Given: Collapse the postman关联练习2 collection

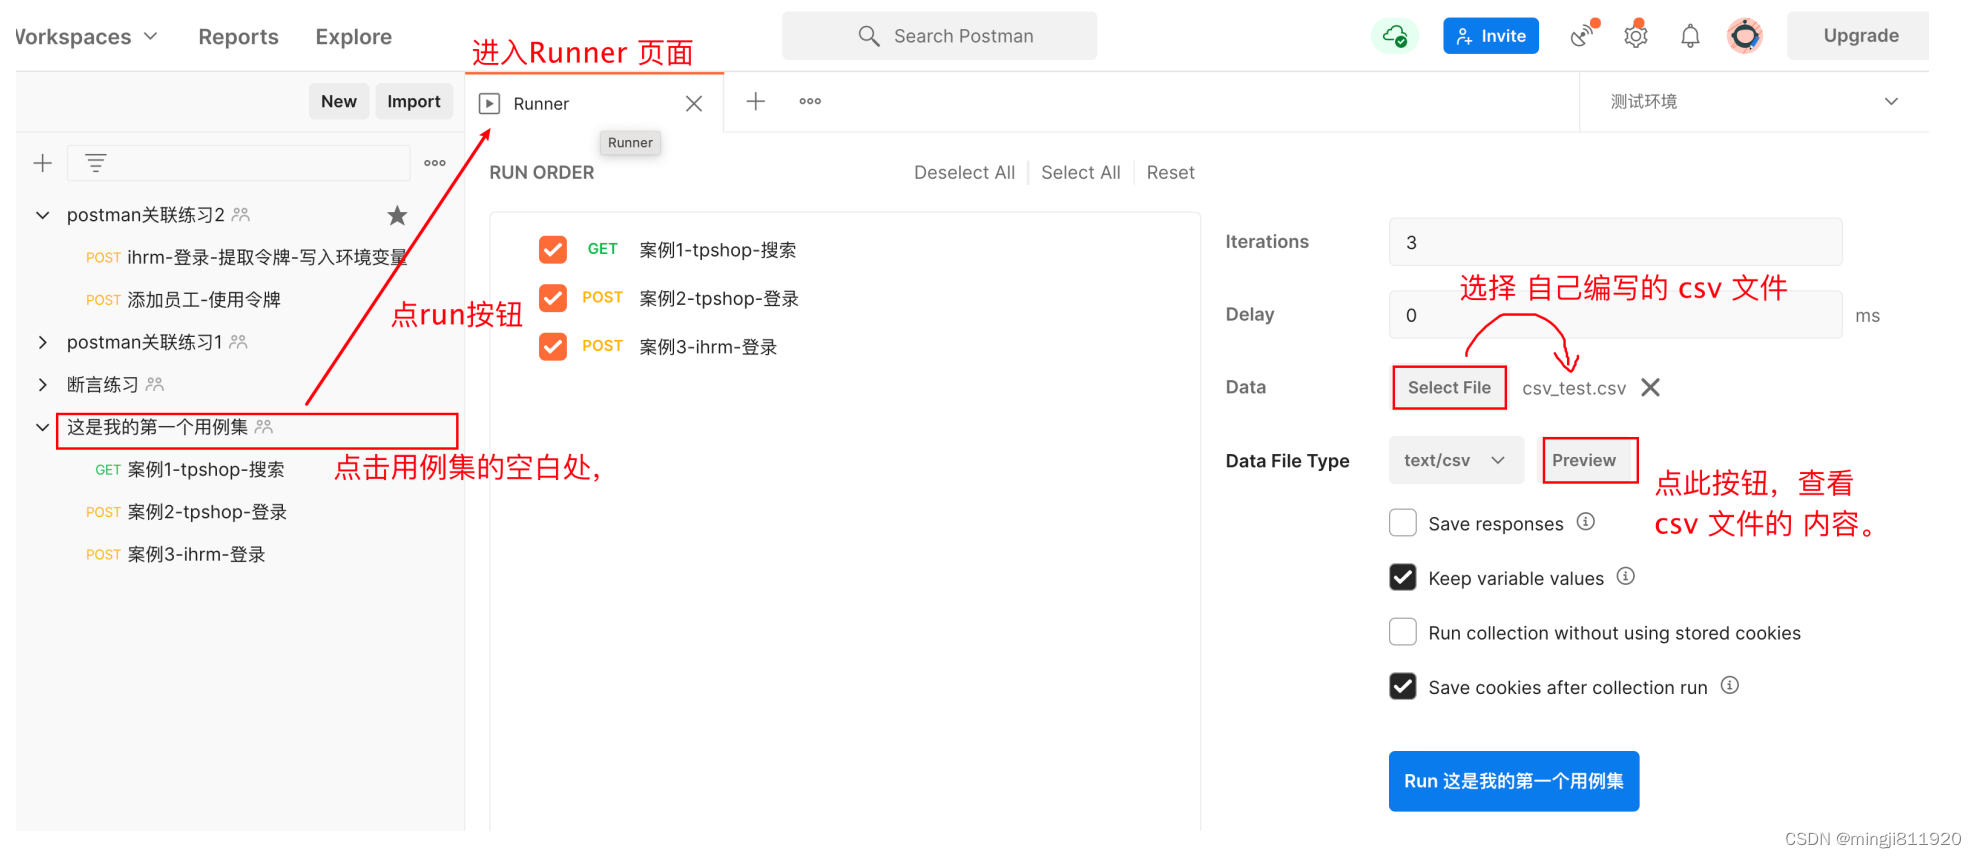Looking at the screenshot, I should click(x=43, y=215).
